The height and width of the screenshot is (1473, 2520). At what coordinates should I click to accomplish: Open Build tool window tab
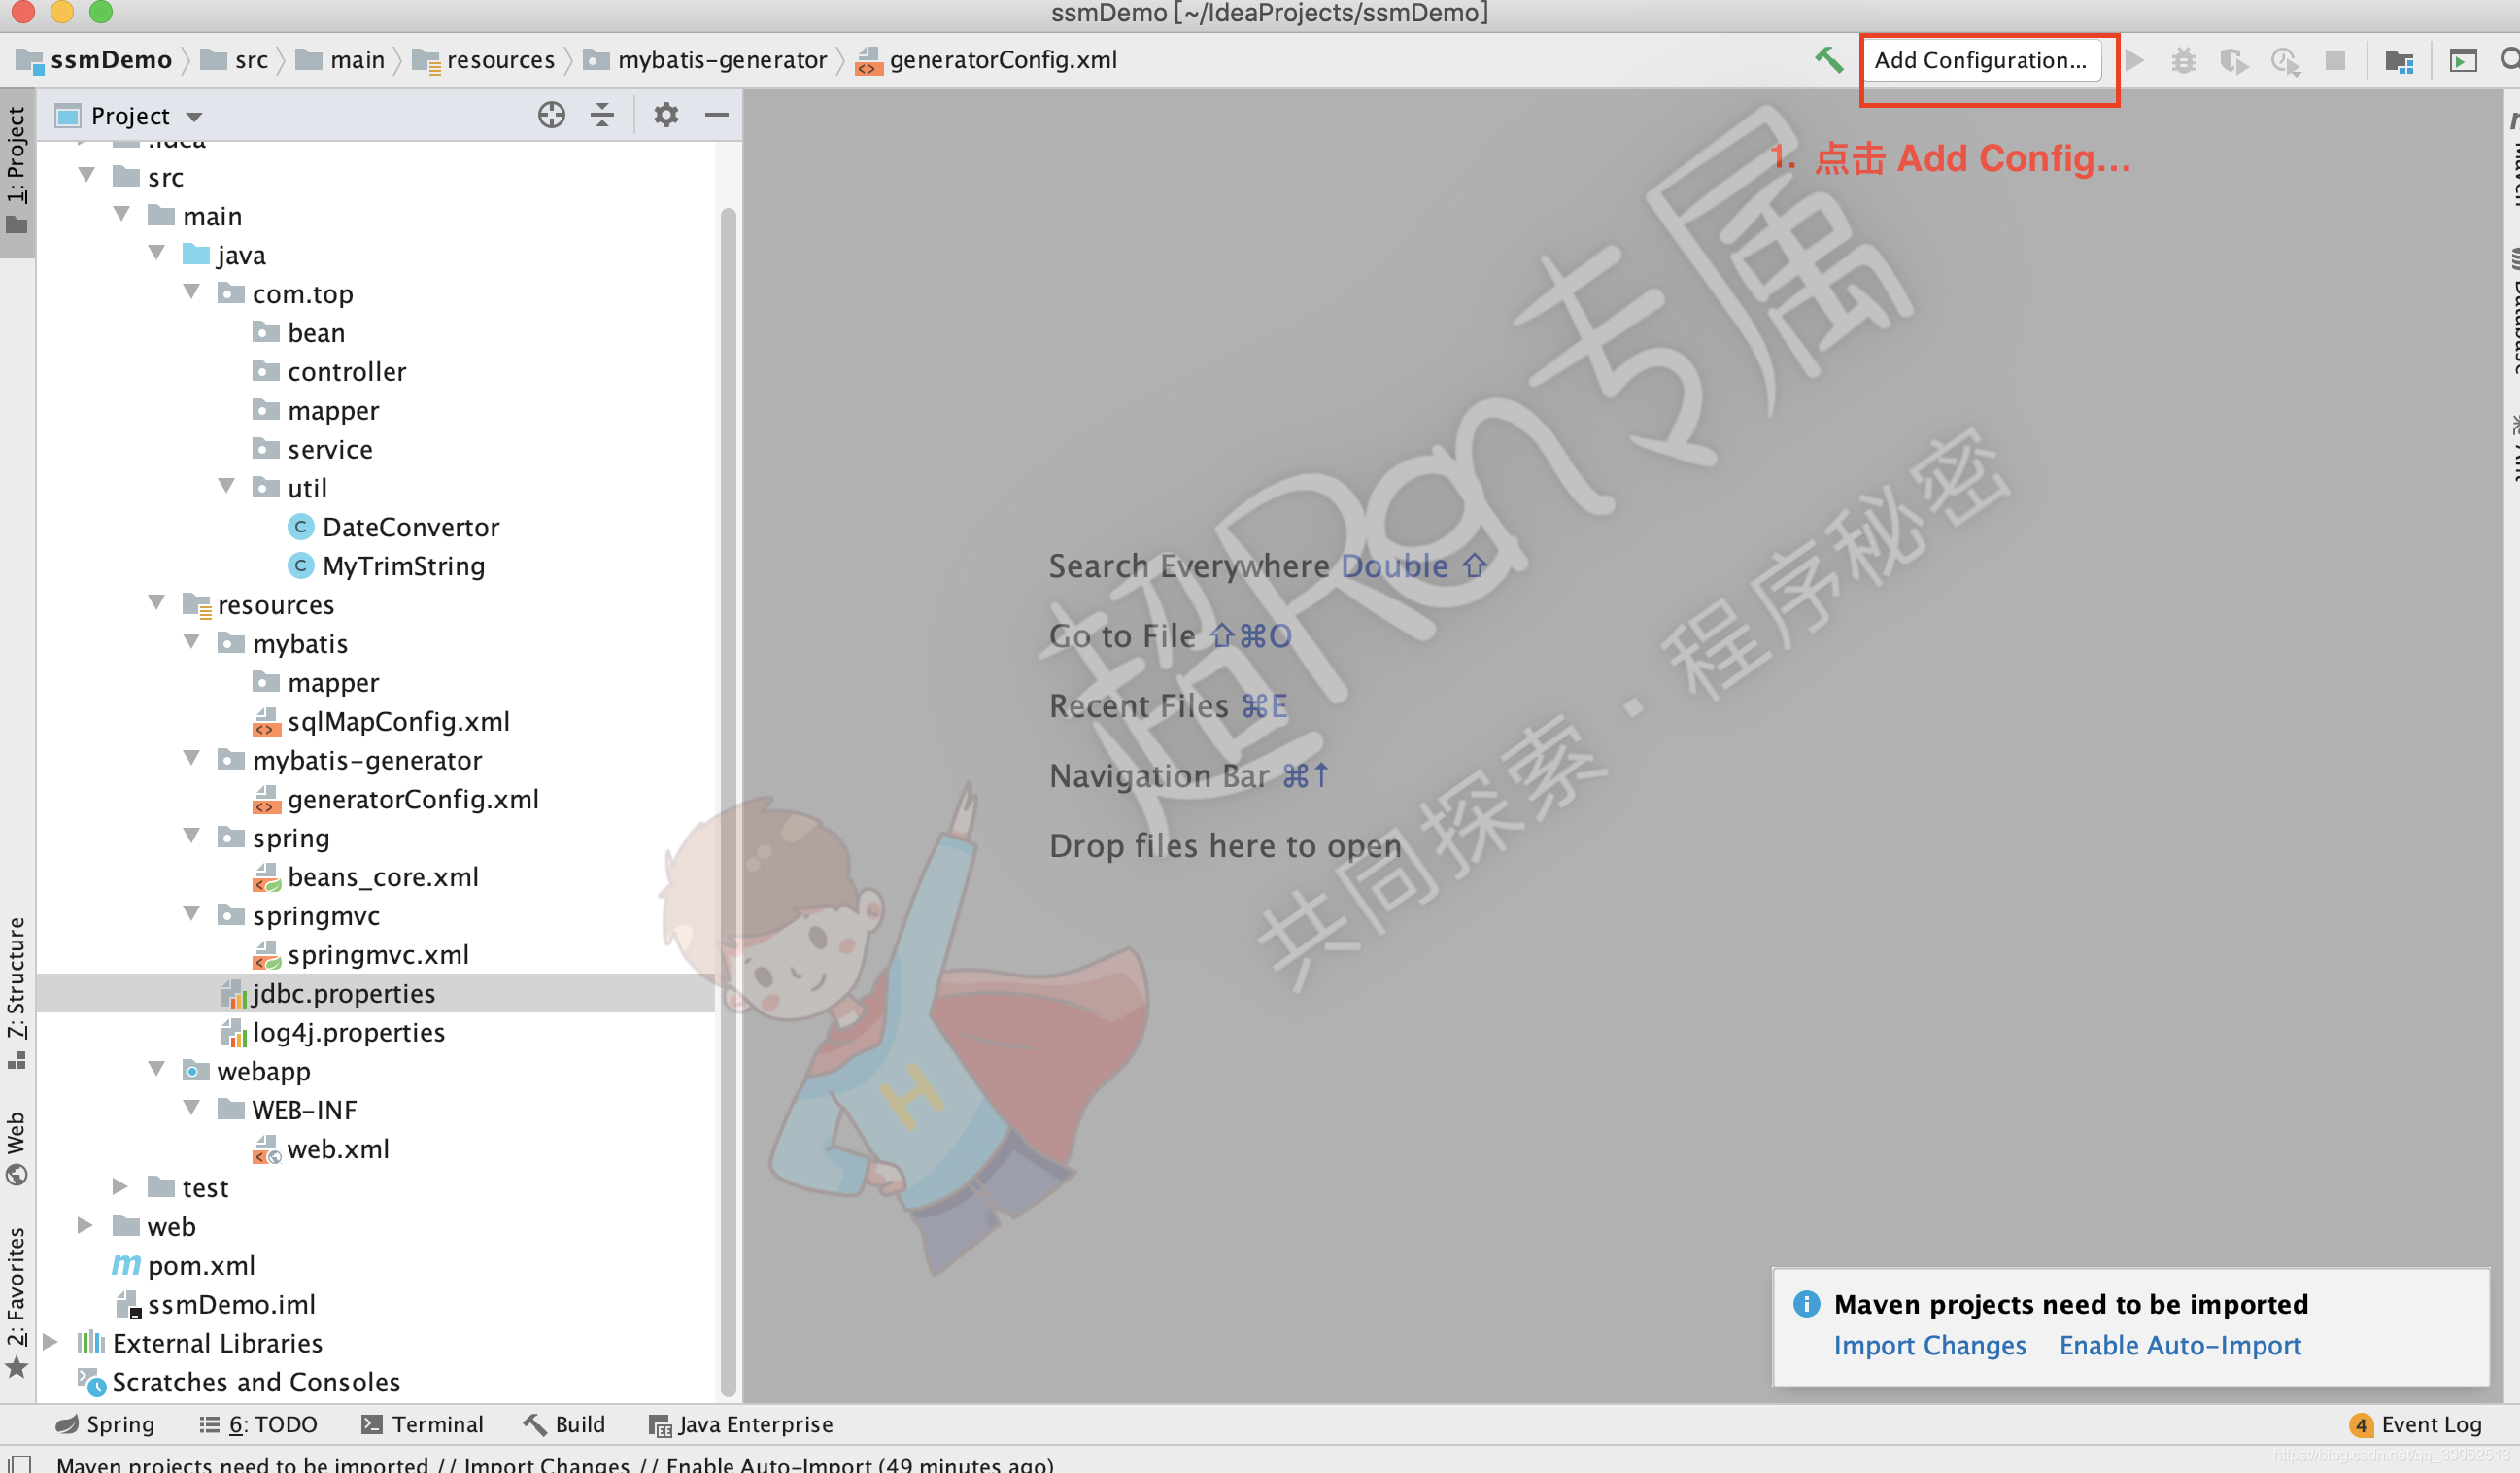tap(564, 1424)
